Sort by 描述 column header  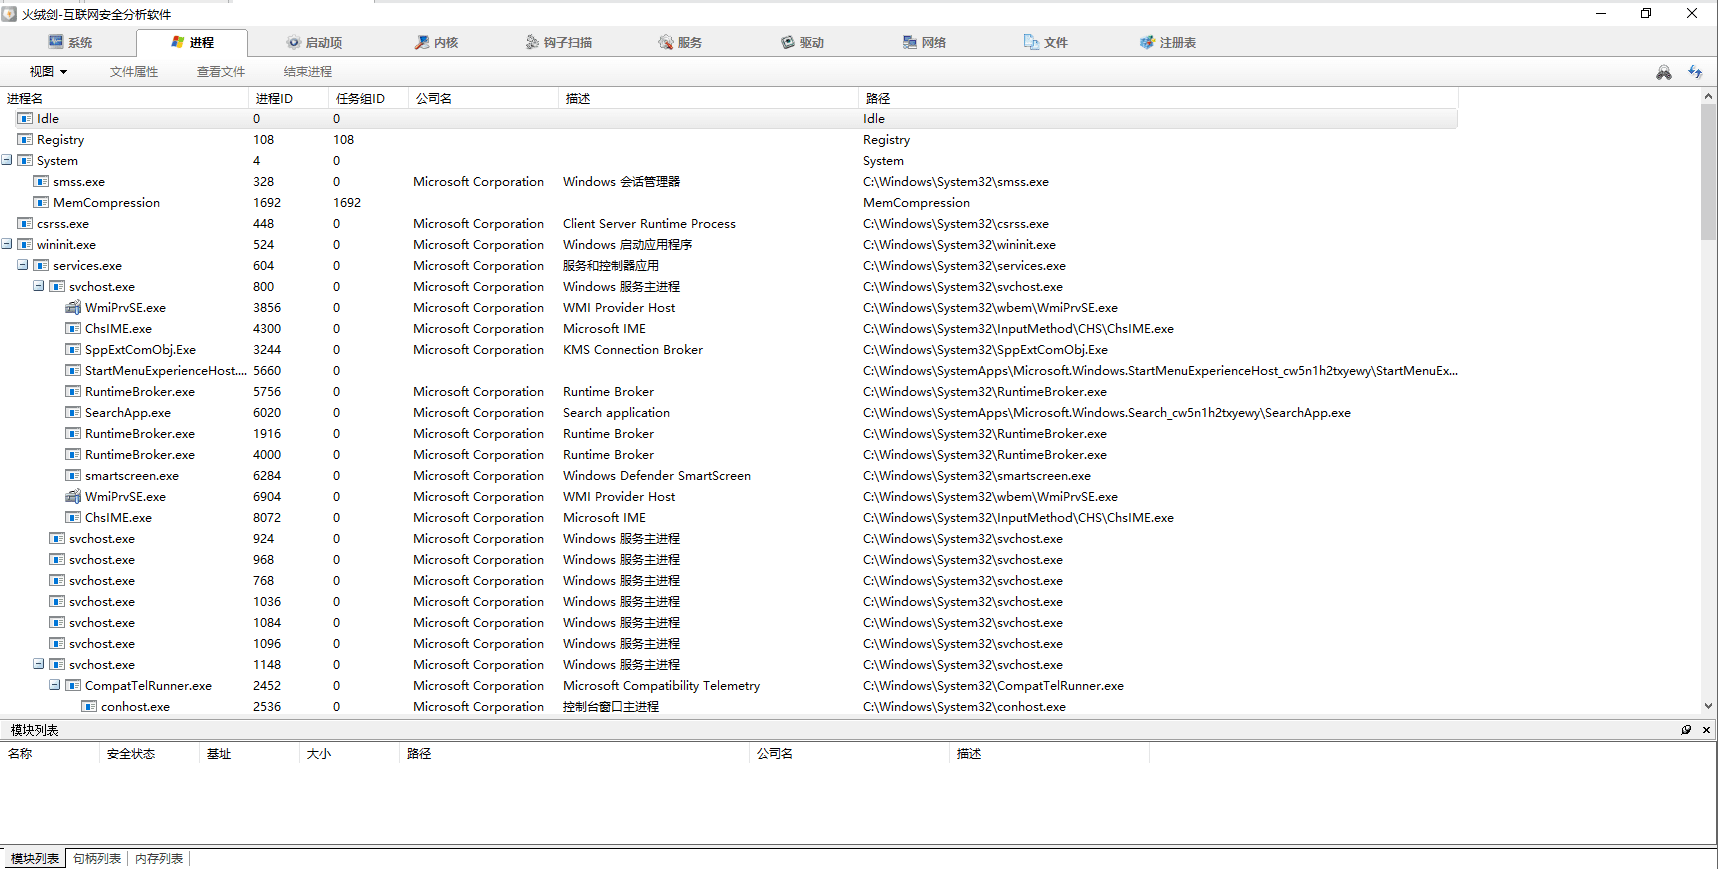tap(708, 98)
